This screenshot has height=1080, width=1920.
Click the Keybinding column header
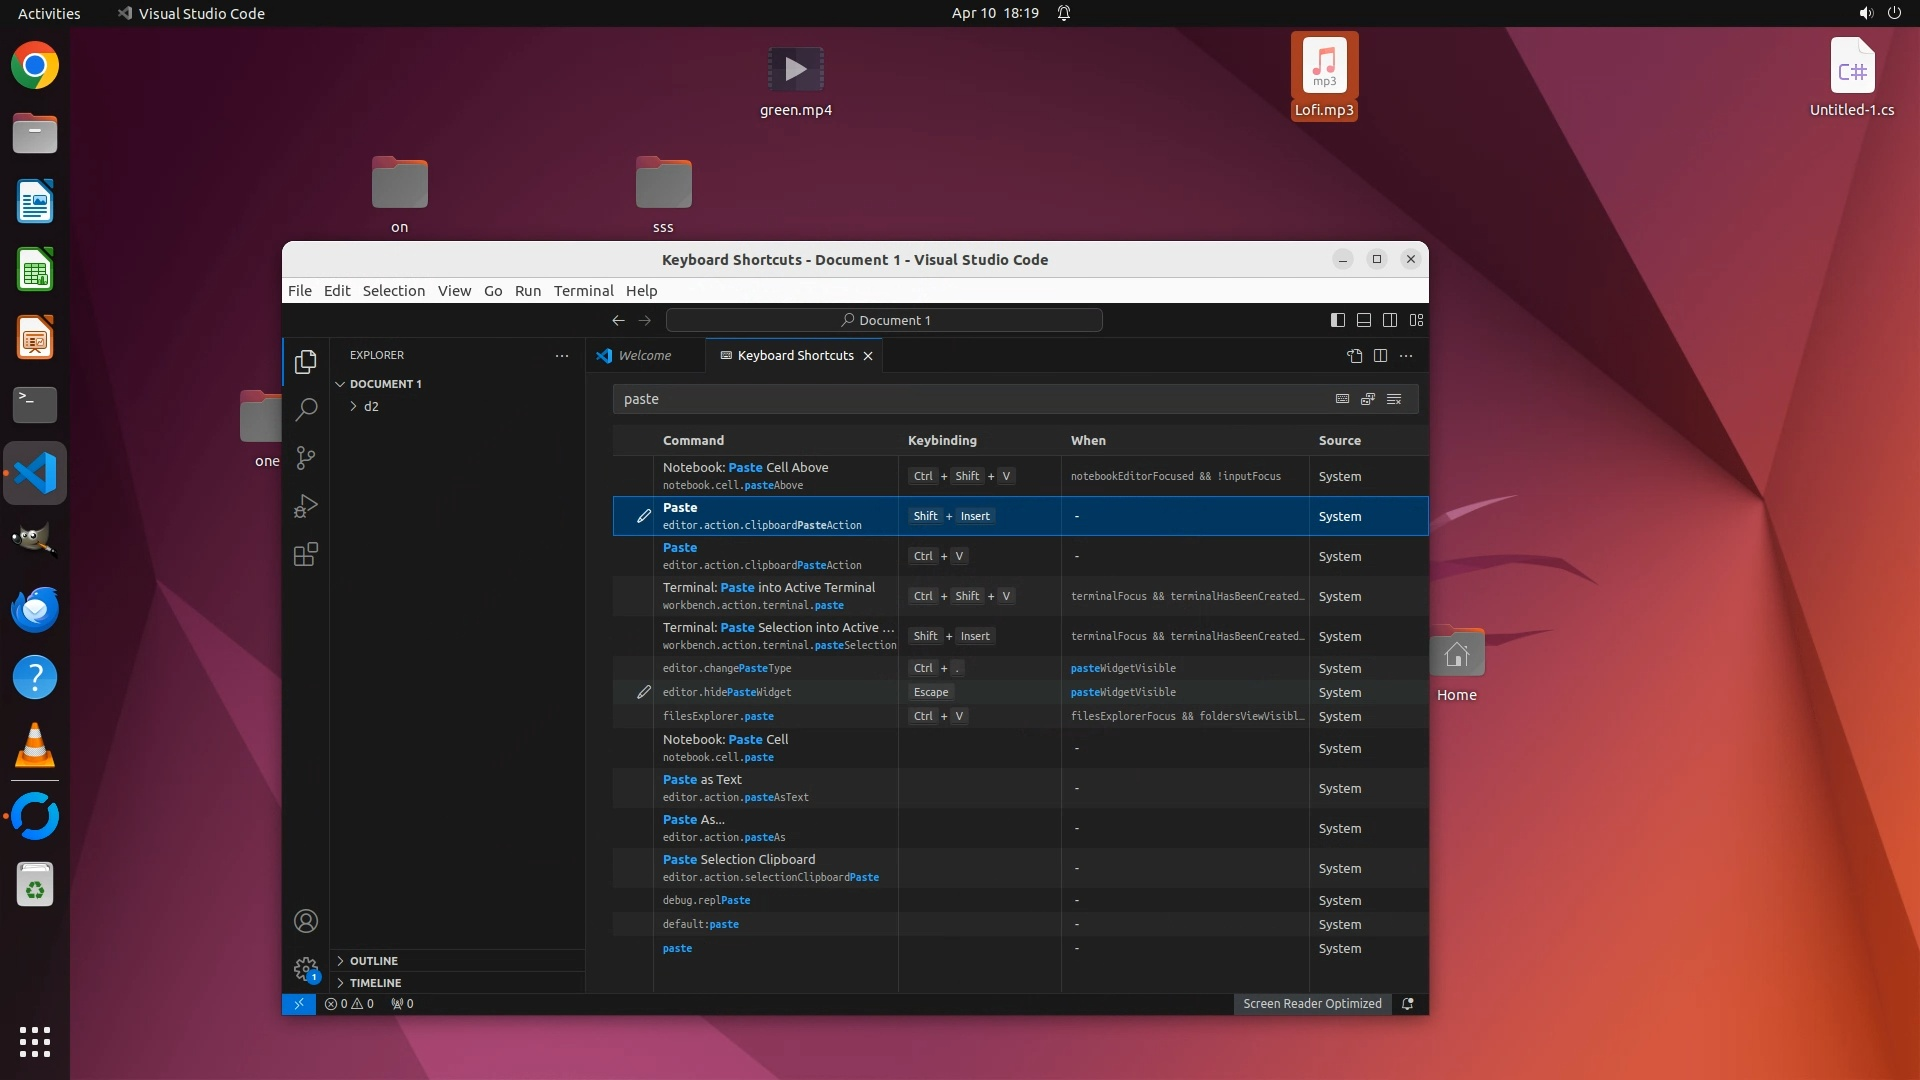click(x=942, y=441)
